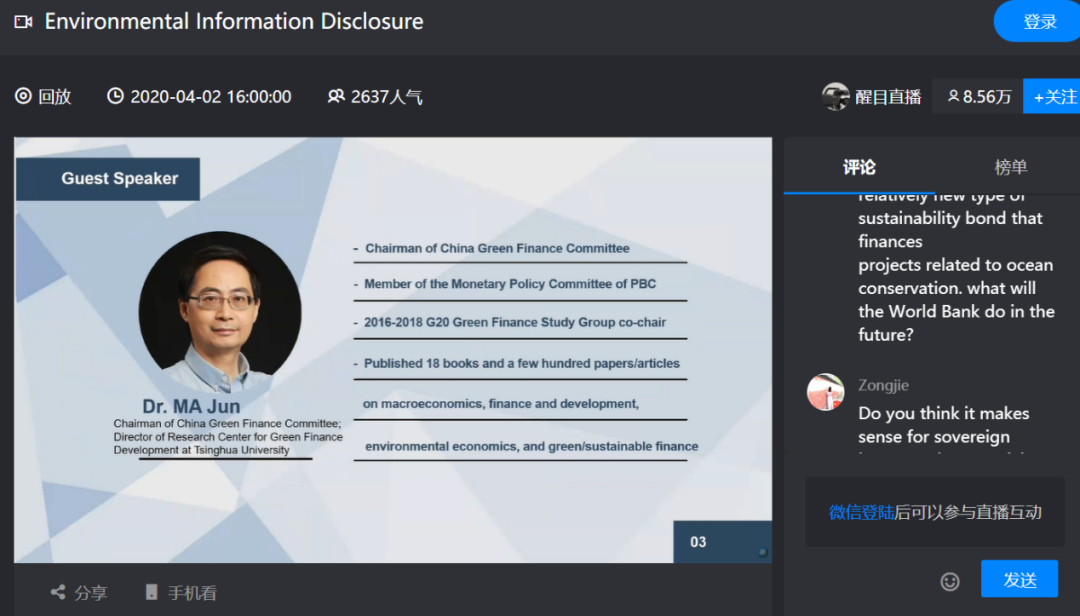Click the Environmental Information Disclosure title

click(x=234, y=21)
